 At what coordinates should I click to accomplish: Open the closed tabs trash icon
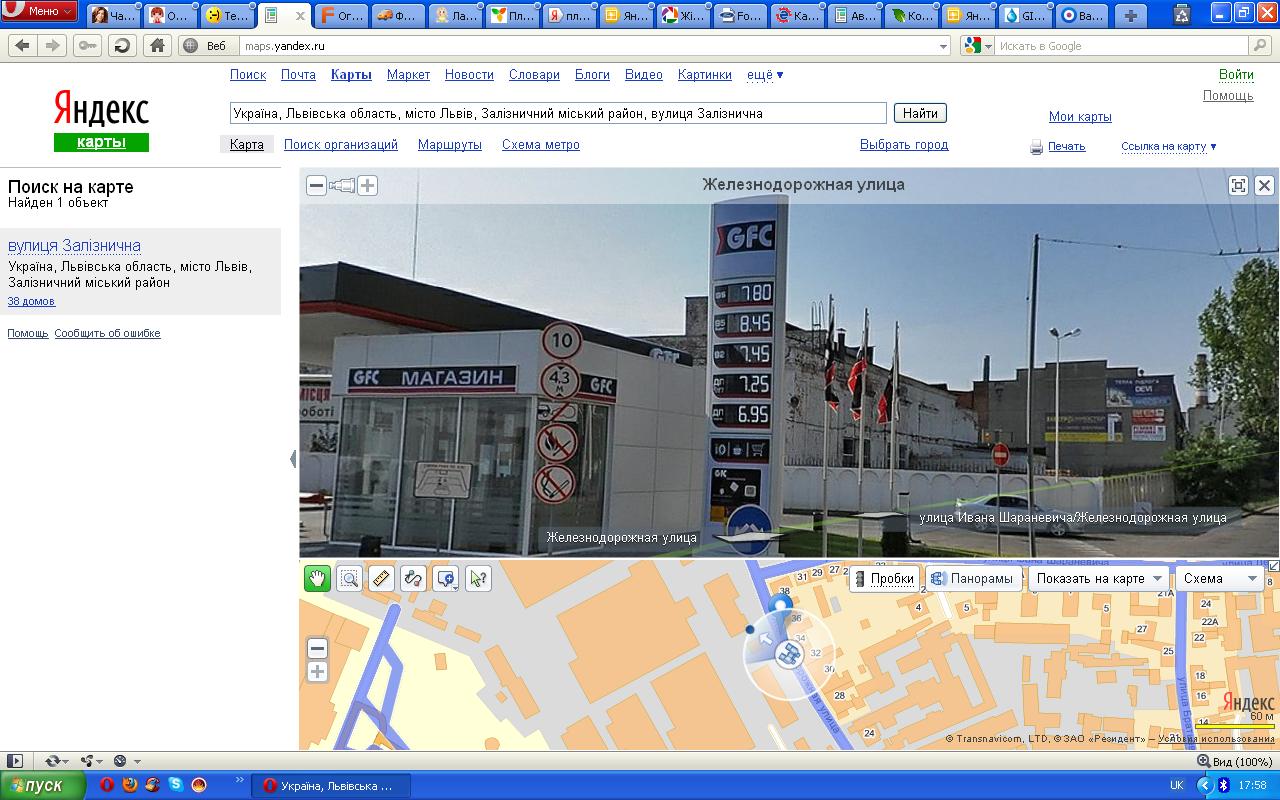1182,14
